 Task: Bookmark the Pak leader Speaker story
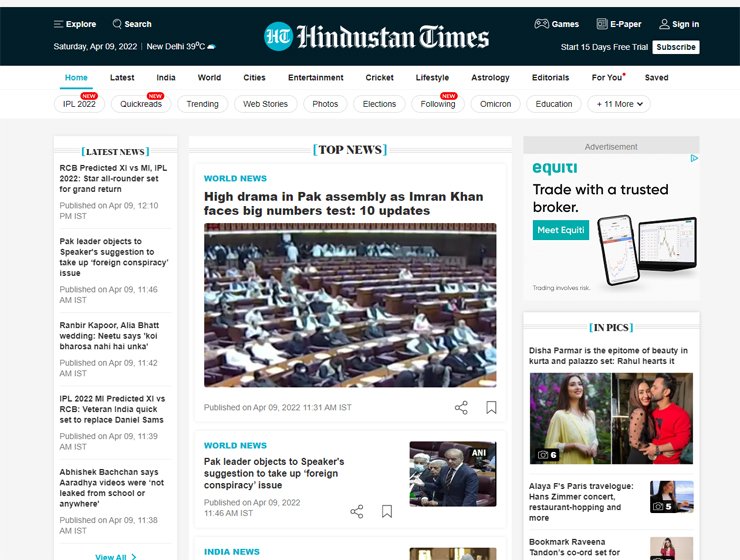click(387, 511)
